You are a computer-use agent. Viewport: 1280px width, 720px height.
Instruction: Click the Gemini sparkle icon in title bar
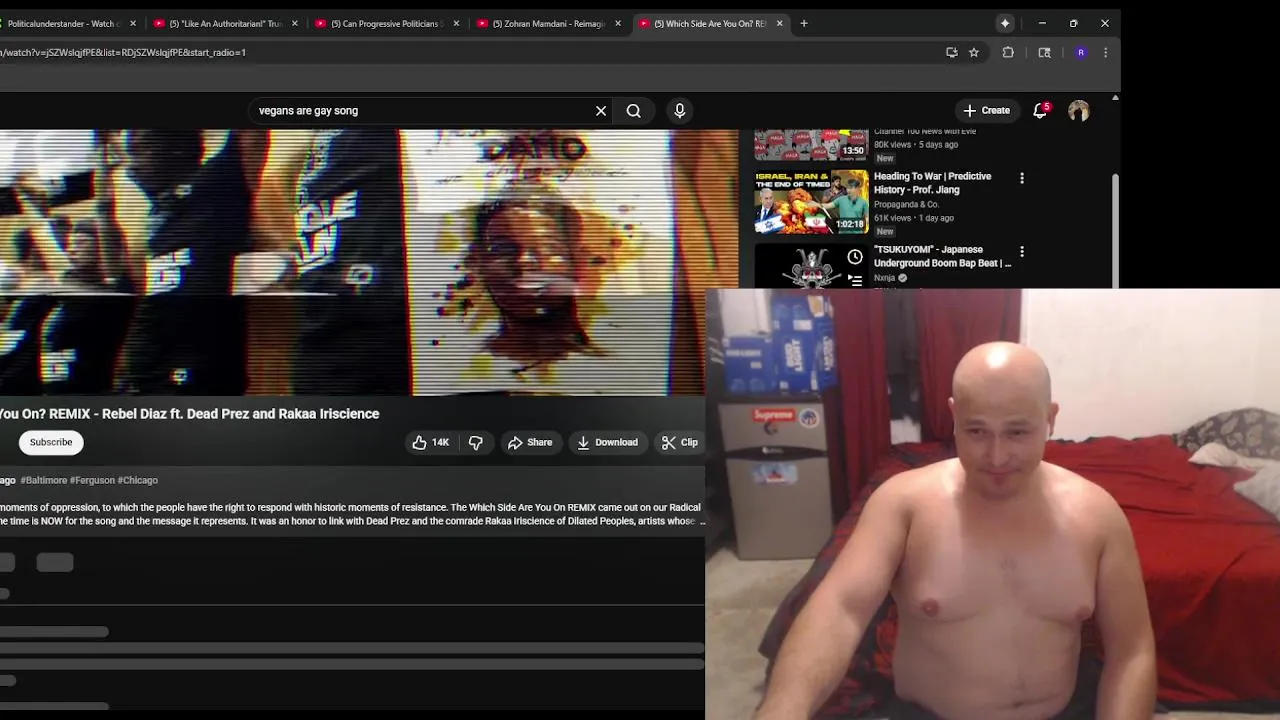coord(1005,23)
